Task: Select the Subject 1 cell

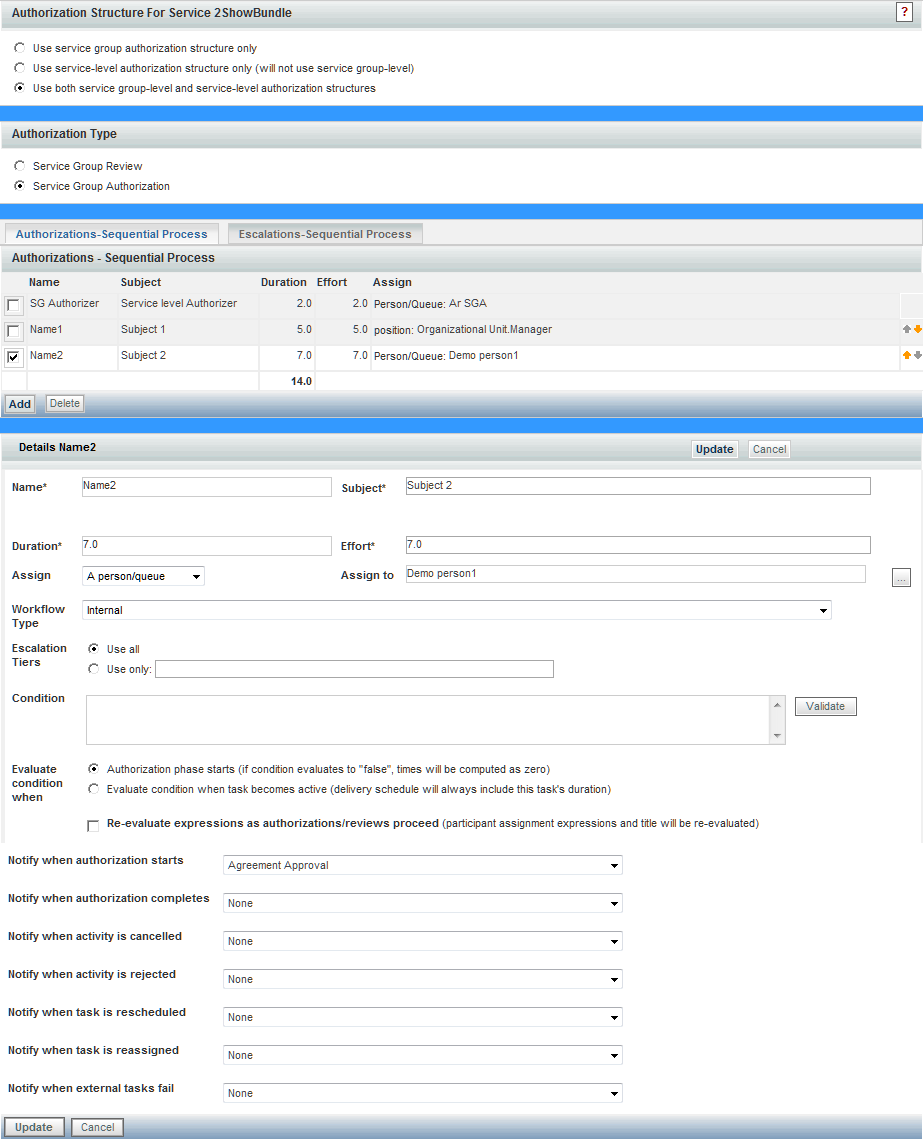Action: pyautogui.click(x=143, y=329)
